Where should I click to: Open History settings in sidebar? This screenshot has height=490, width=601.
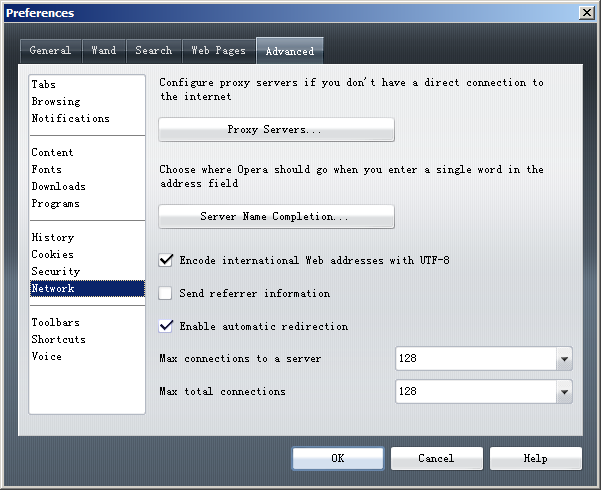pyautogui.click(x=87, y=237)
